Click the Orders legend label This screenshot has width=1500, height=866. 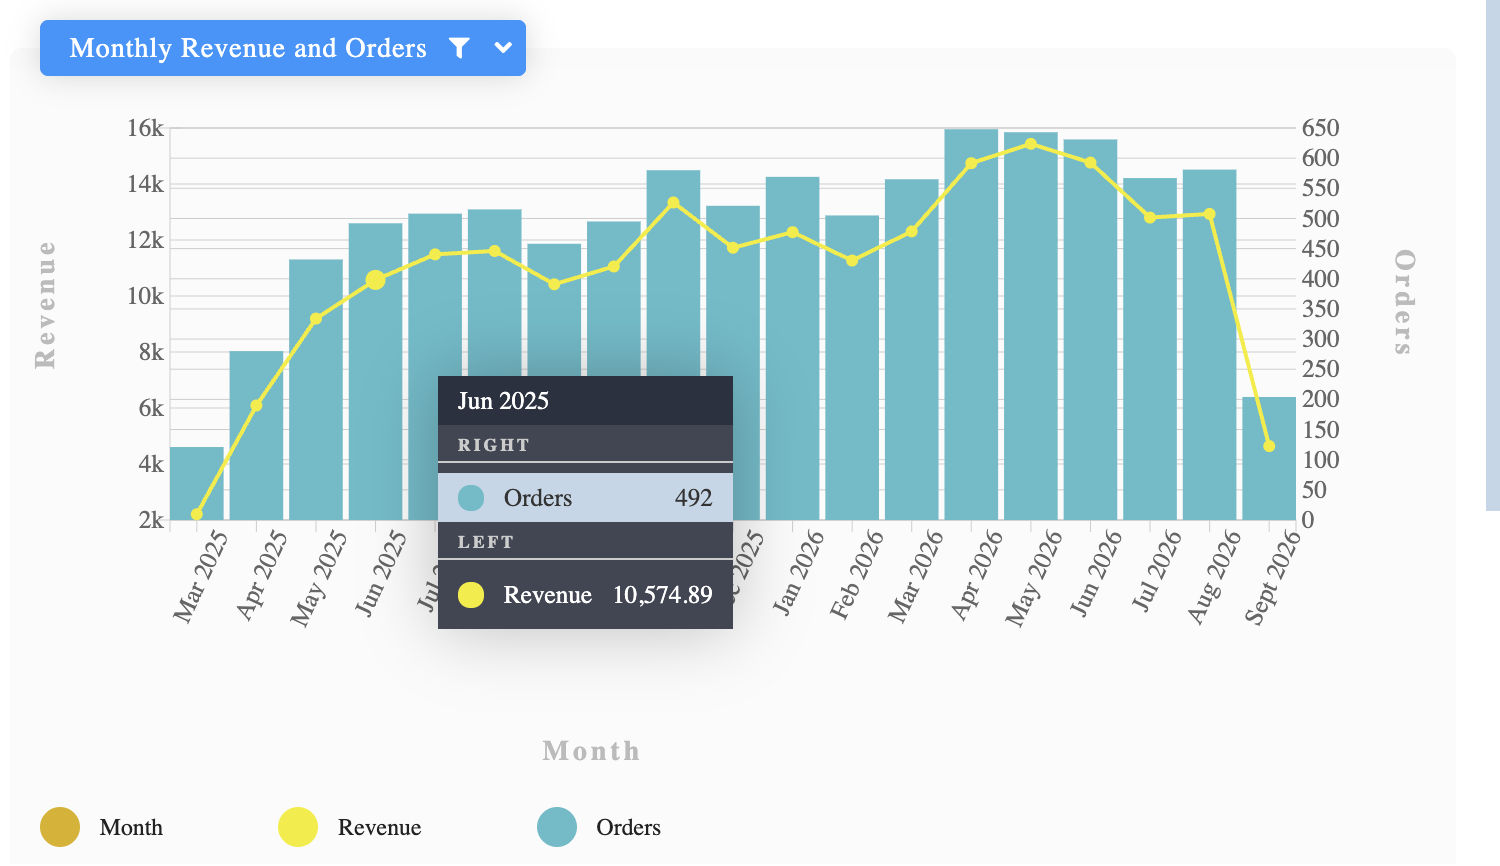(x=628, y=827)
